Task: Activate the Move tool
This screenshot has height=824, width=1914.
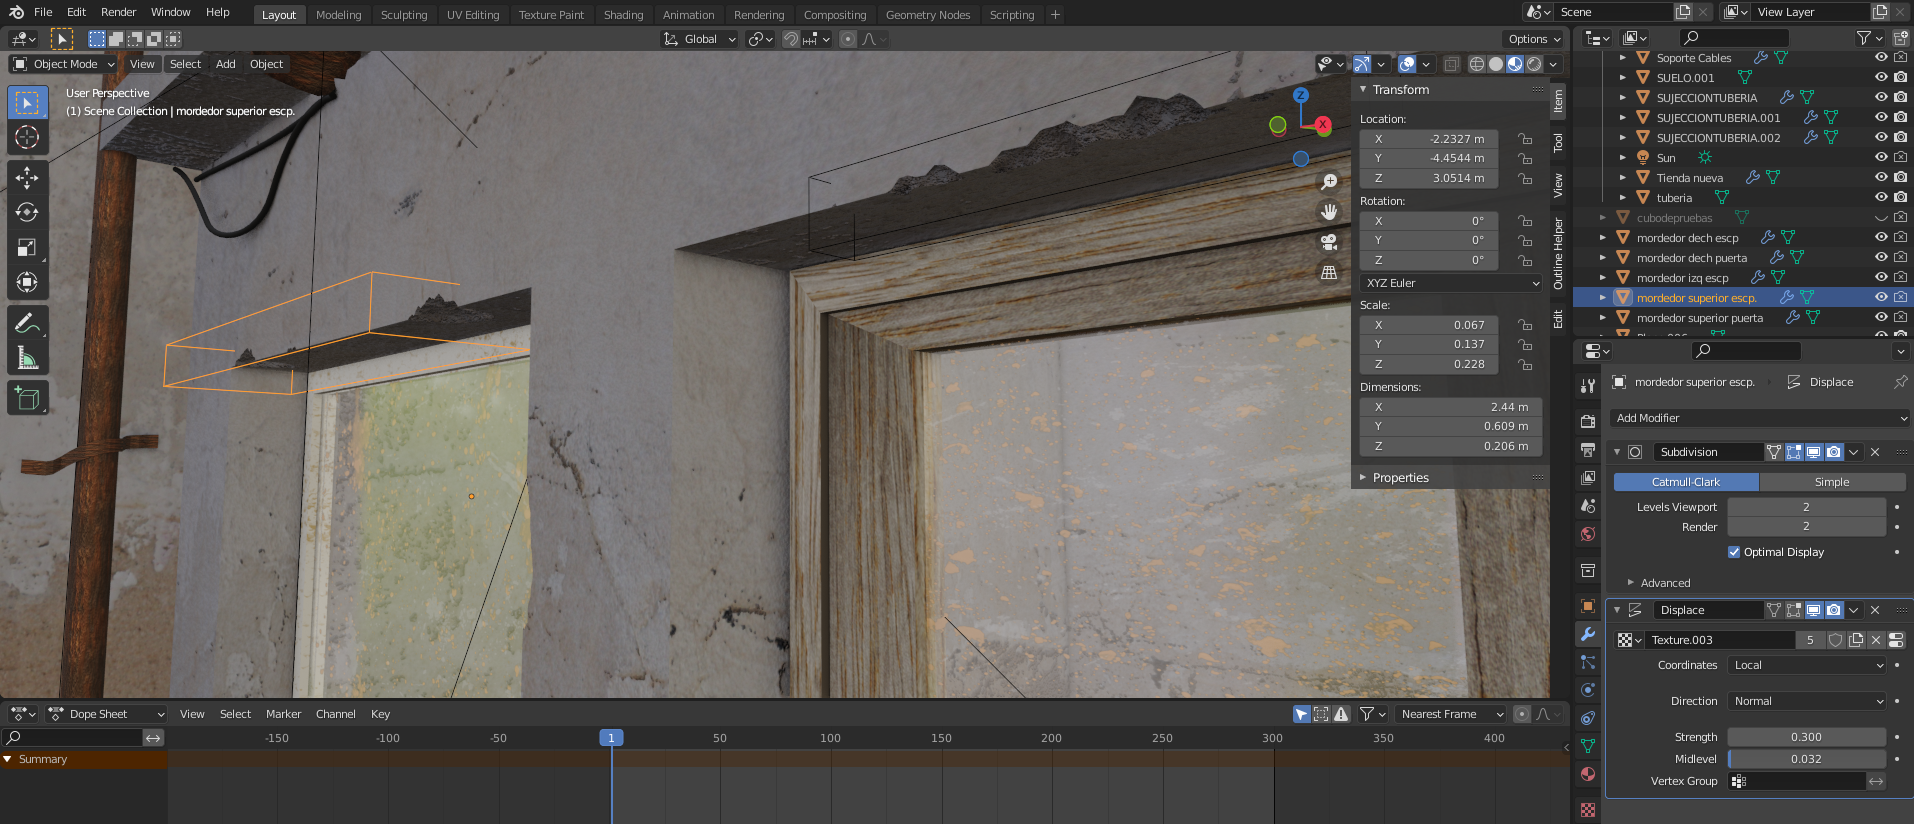Action: (x=27, y=177)
